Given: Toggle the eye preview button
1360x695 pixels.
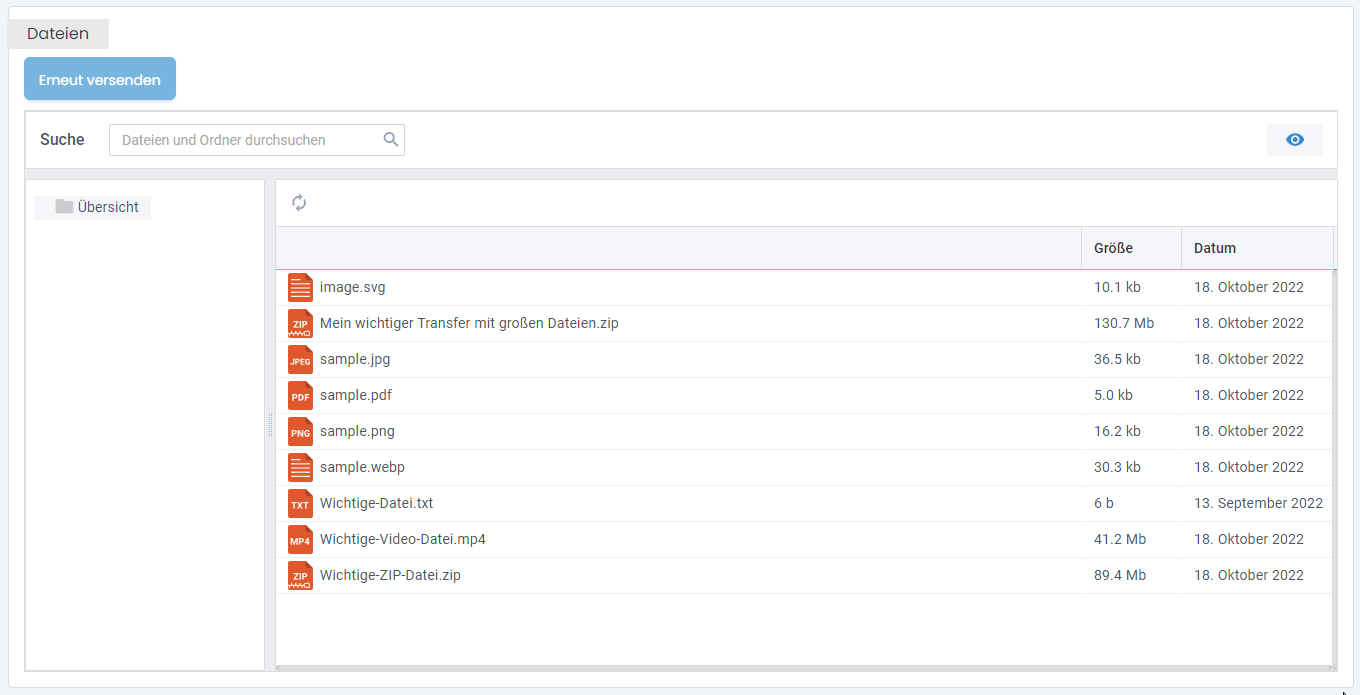Looking at the screenshot, I should [x=1294, y=140].
